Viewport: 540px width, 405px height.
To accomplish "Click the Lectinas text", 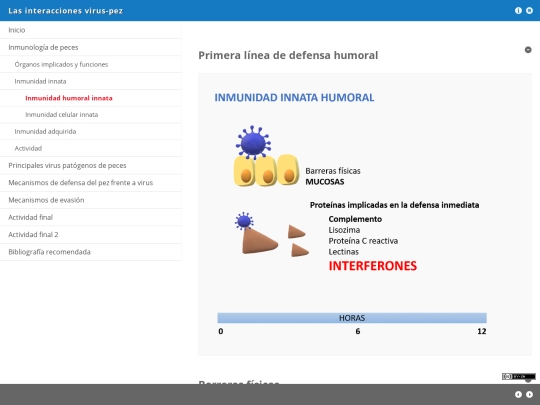I will coord(343,252).
